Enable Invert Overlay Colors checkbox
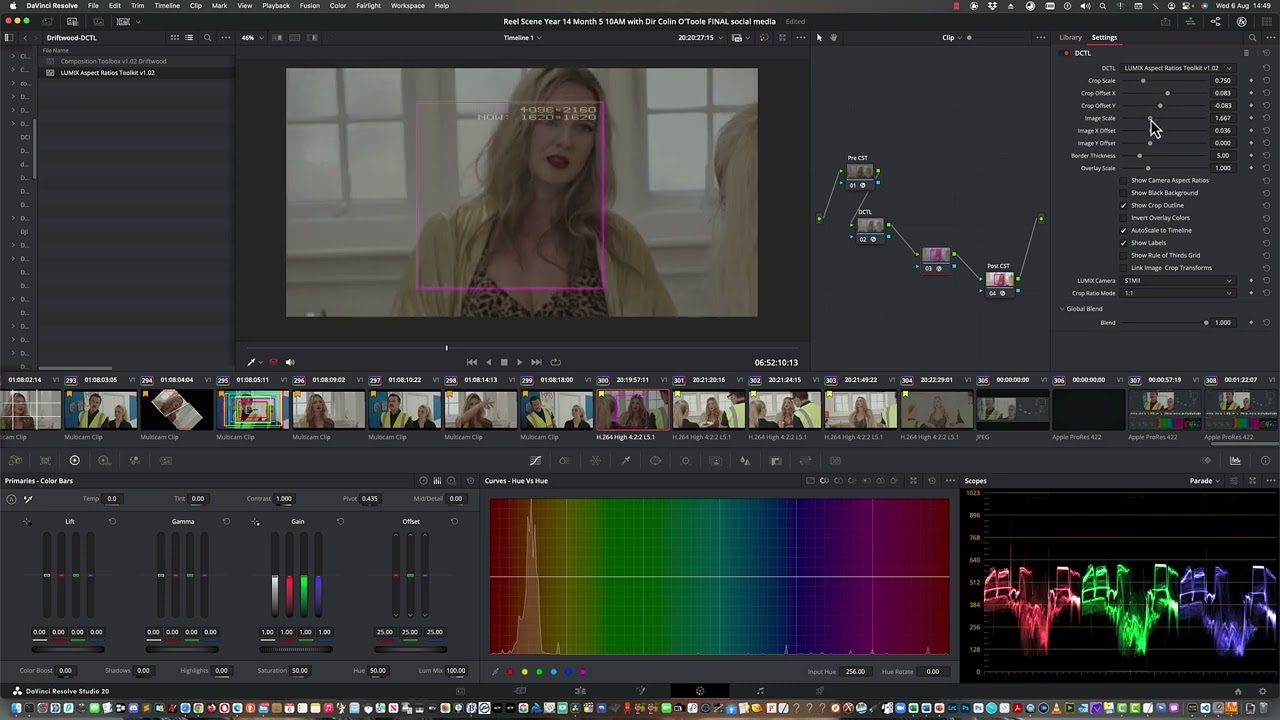 click(x=1123, y=218)
